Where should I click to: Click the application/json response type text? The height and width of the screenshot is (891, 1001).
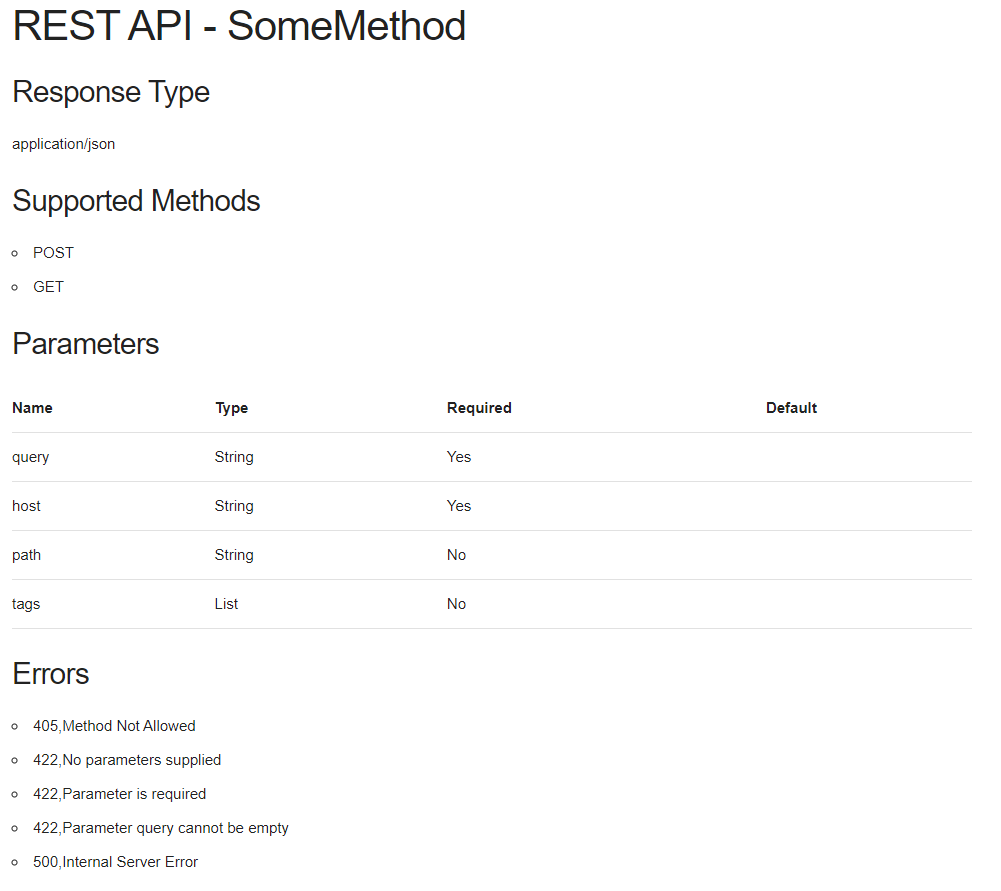pyautogui.click(x=64, y=144)
